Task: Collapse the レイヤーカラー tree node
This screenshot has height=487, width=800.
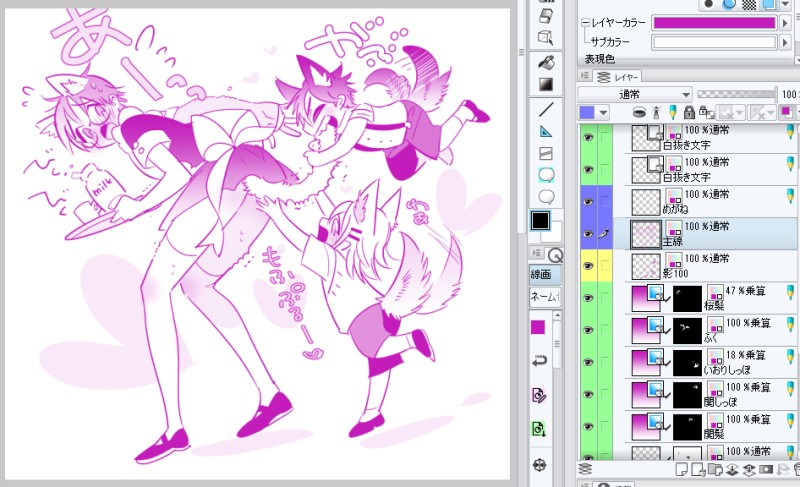Action: tap(585, 22)
